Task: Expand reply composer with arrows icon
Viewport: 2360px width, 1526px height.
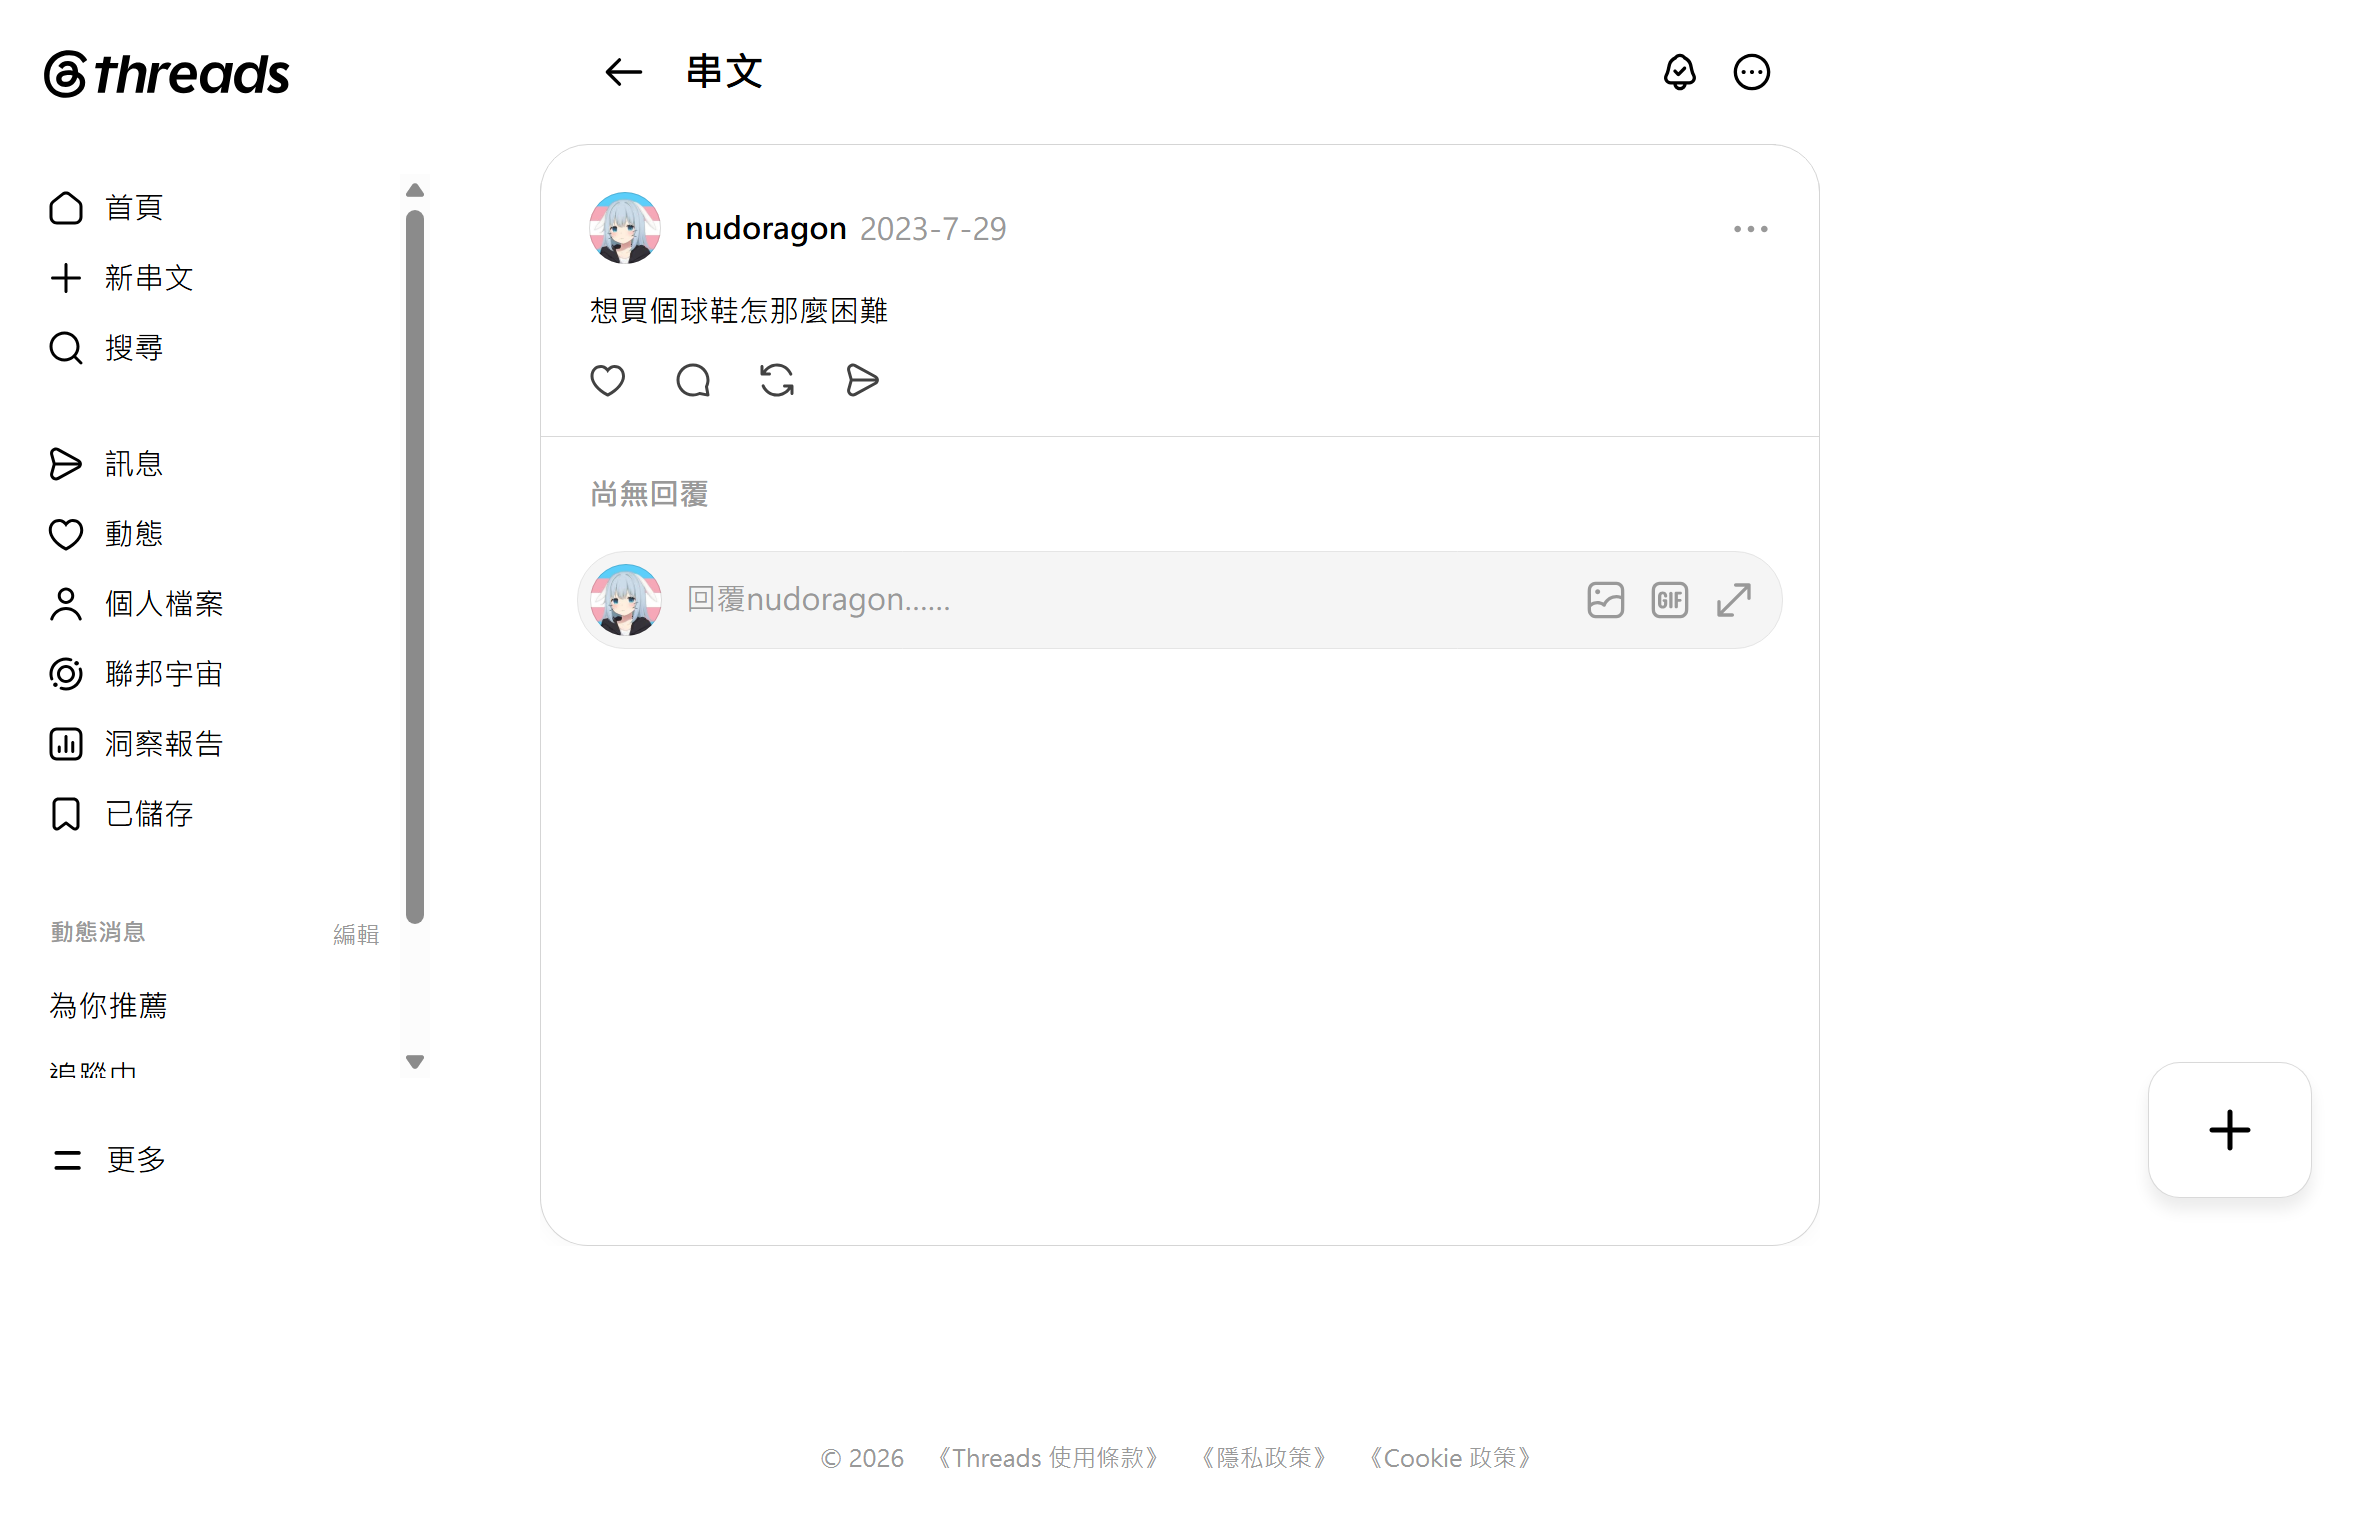Action: [1733, 600]
